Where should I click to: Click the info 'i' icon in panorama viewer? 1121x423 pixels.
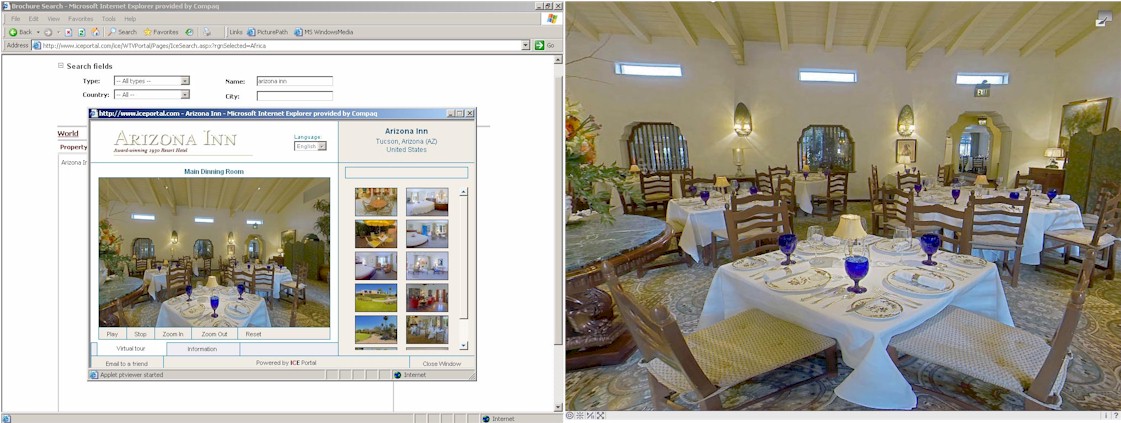pyautogui.click(x=1105, y=415)
